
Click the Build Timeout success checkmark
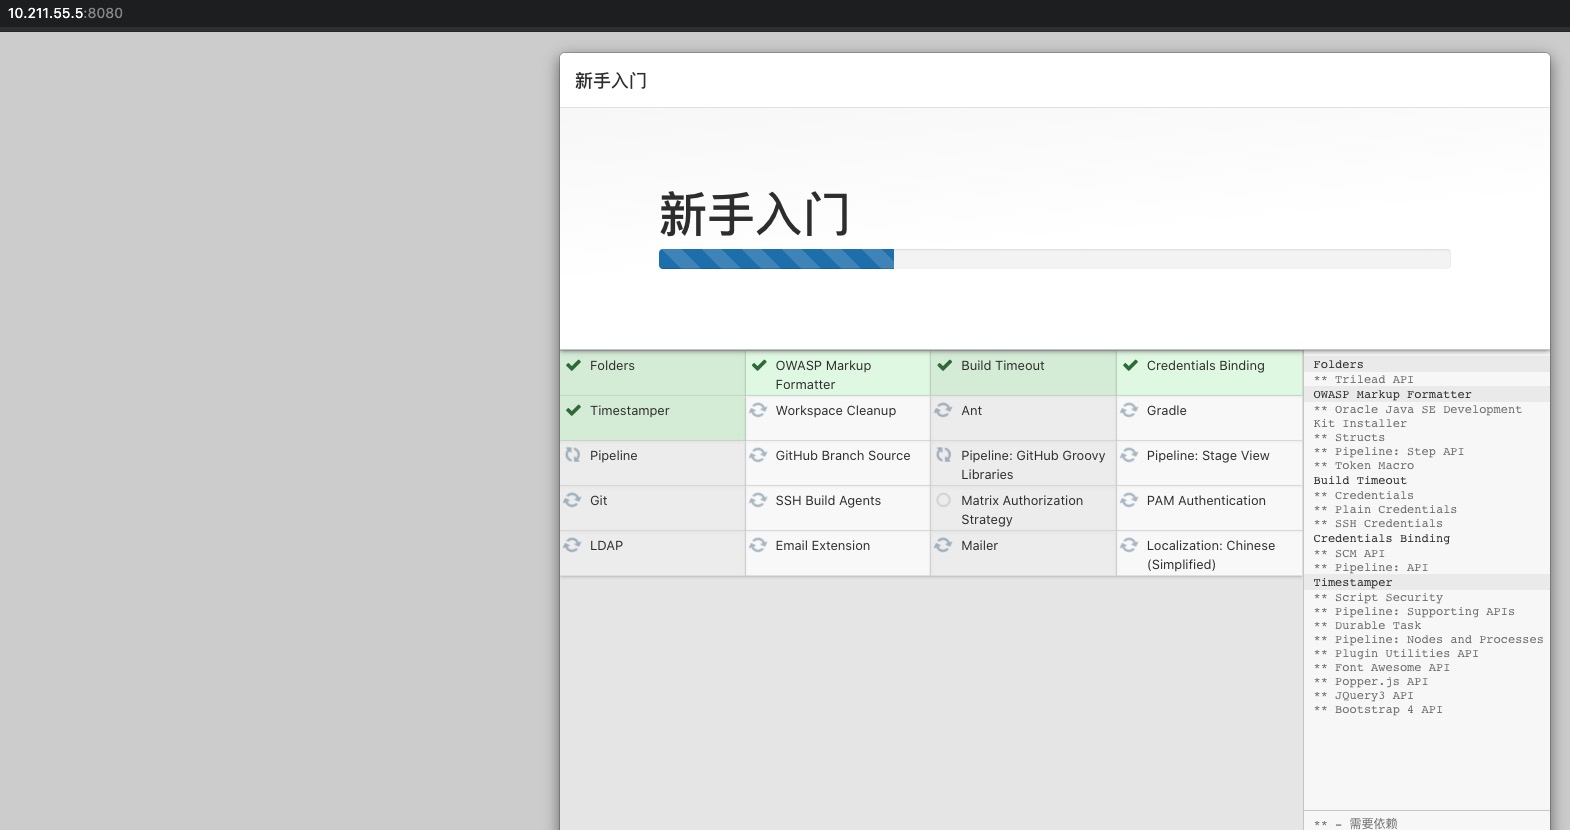pos(944,366)
